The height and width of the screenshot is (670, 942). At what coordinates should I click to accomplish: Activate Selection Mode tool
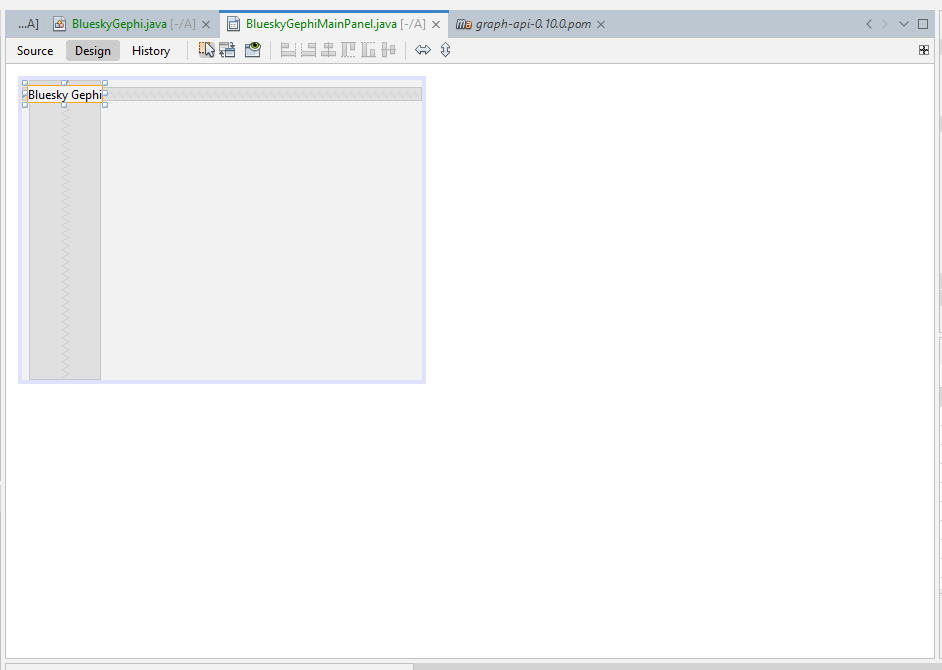tap(207, 50)
